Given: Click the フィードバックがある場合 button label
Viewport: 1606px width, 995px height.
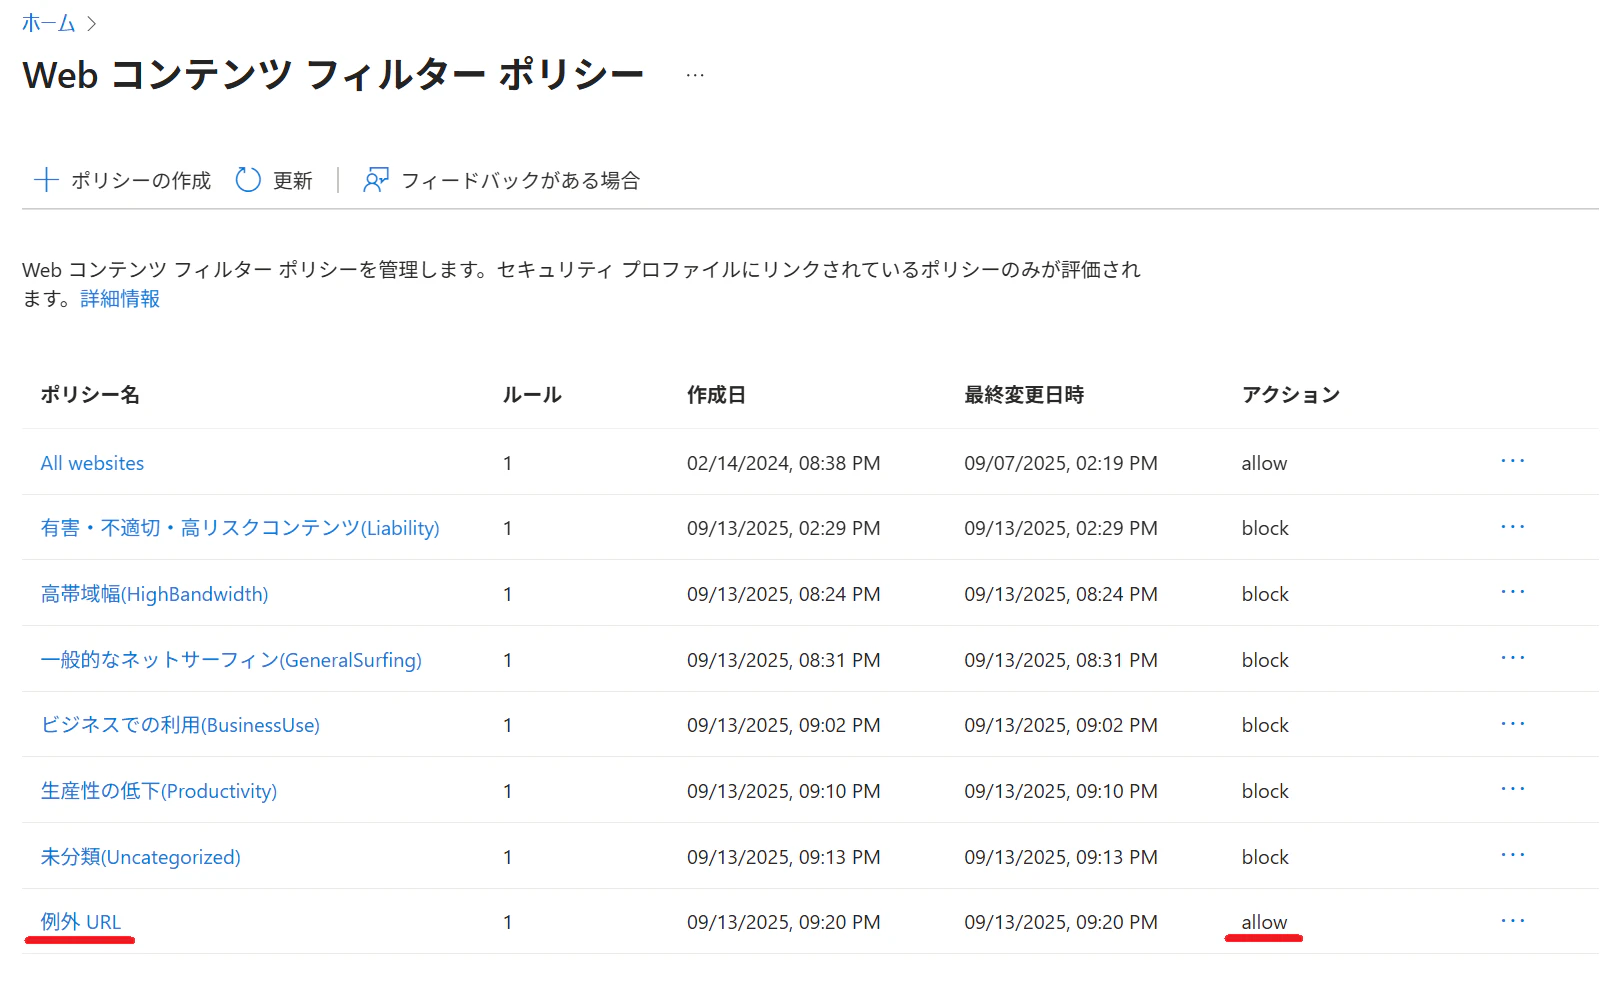Looking at the screenshot, I should 520,180.
